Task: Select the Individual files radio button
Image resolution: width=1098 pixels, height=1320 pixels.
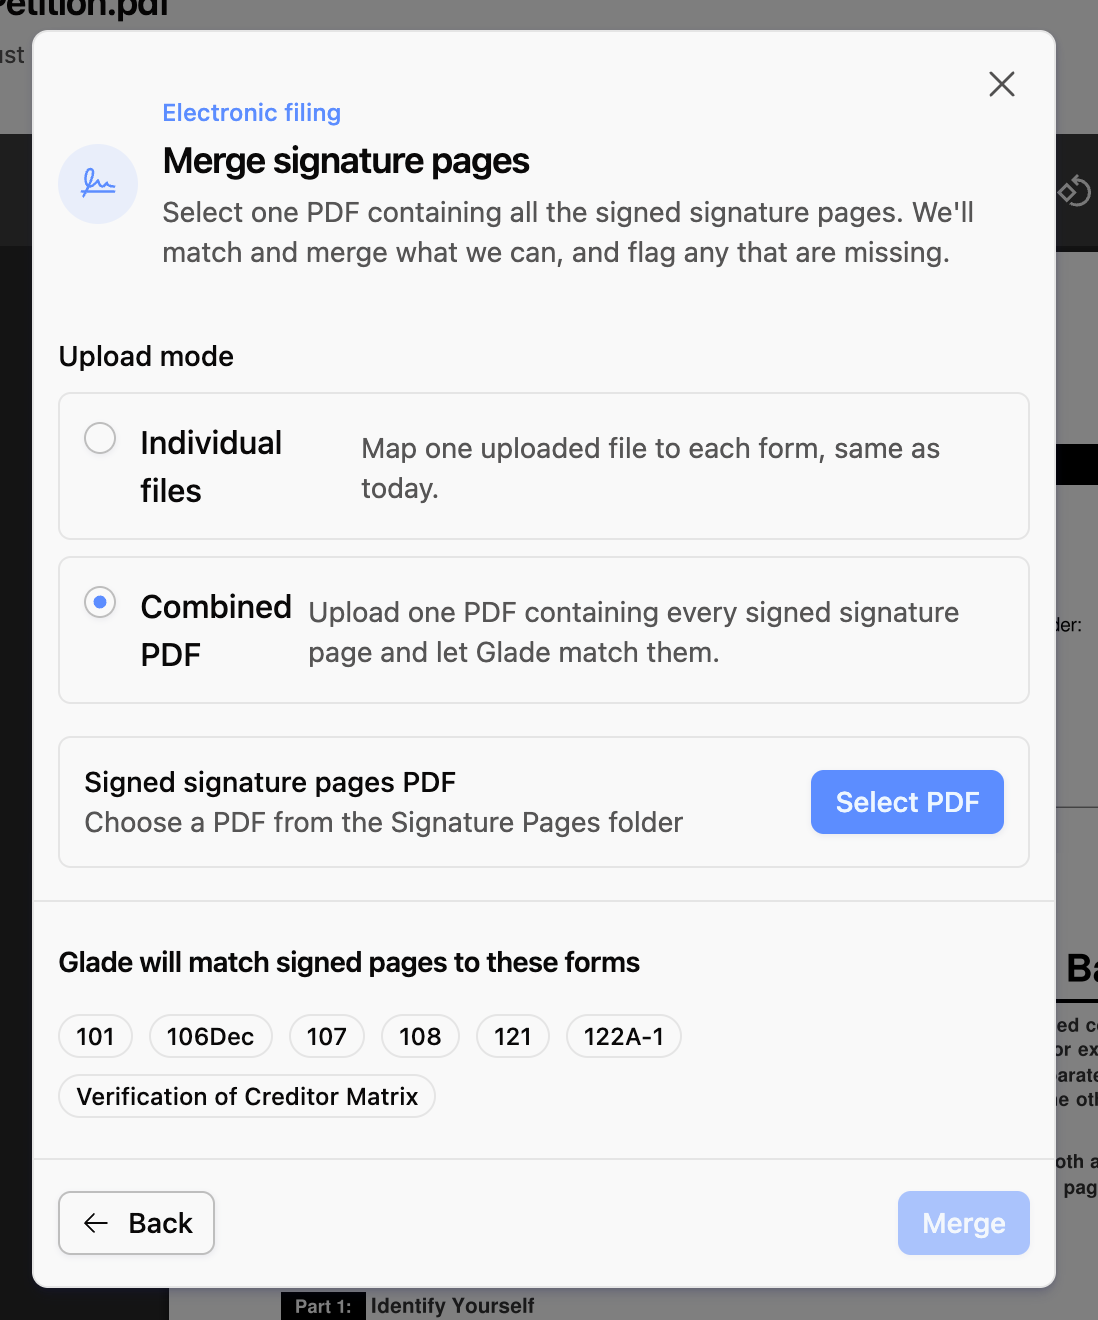Action: (100, 438)
